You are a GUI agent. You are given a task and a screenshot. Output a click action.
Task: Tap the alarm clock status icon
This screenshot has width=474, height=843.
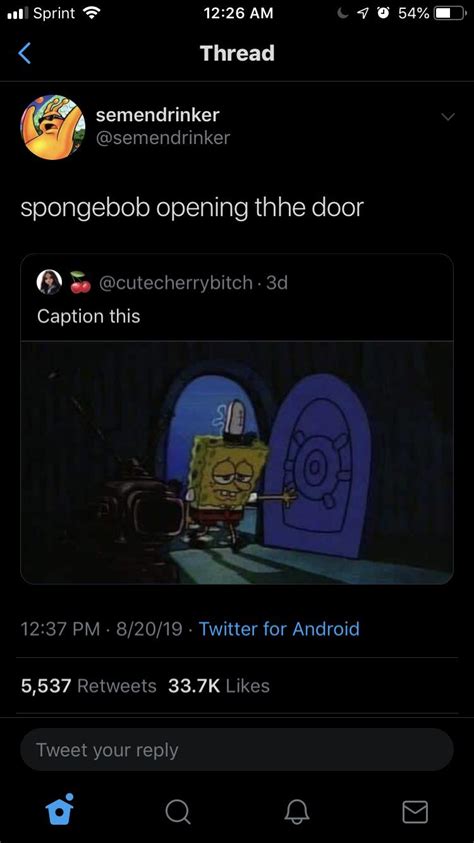point(384,13)
